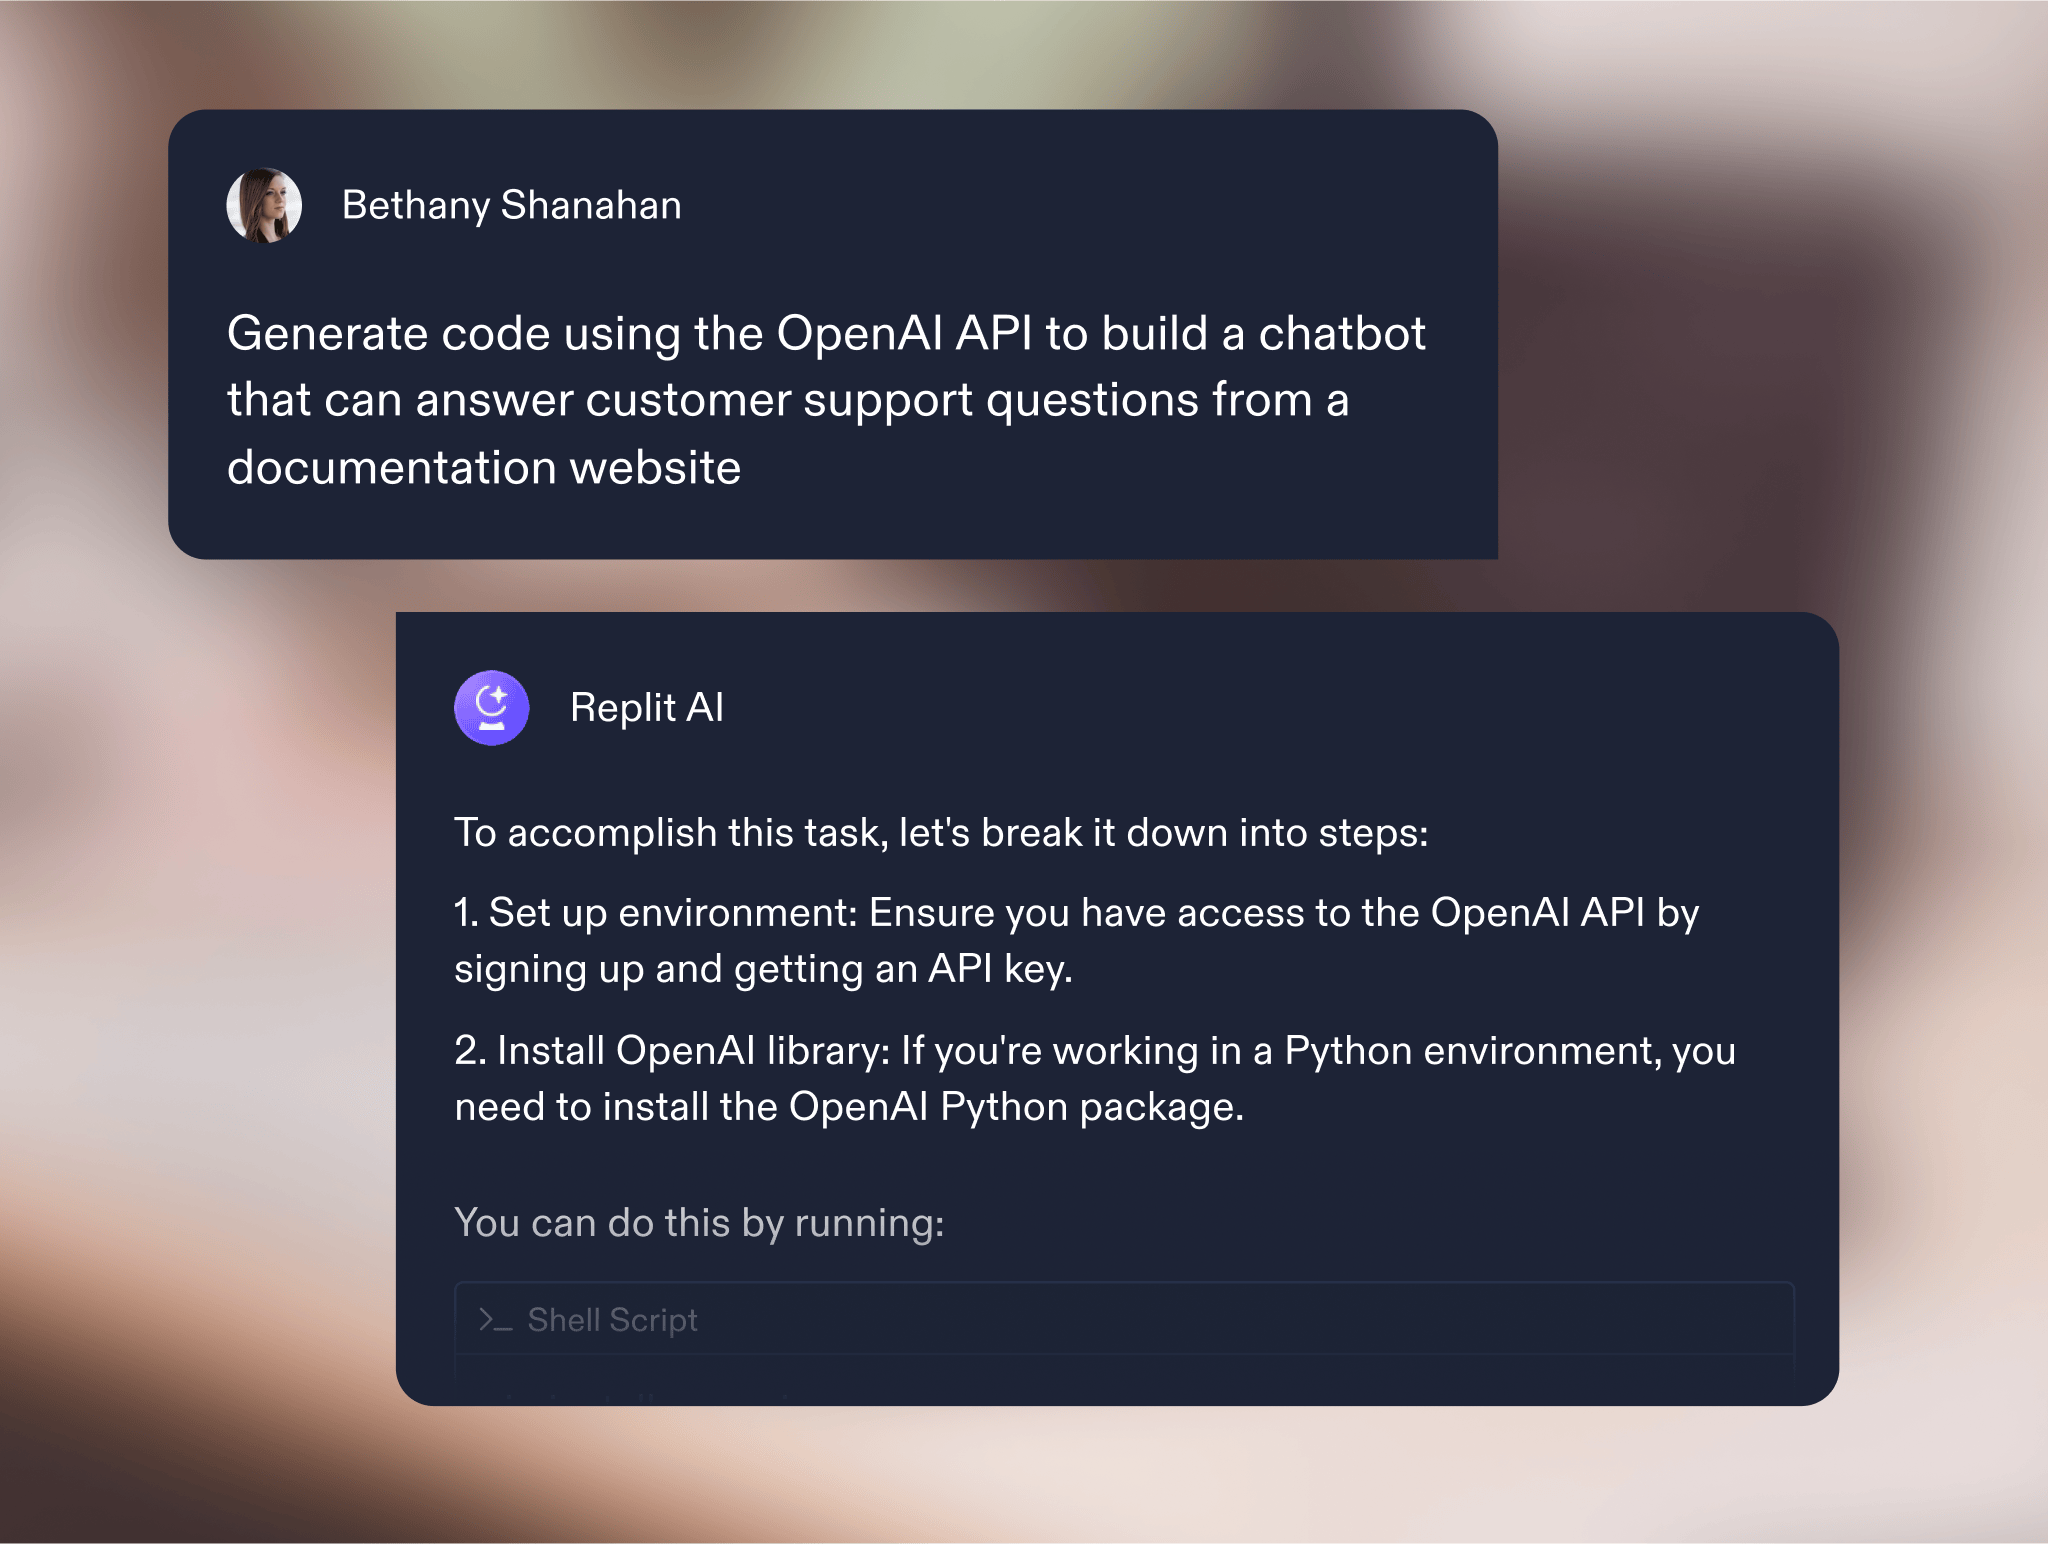
Task: Select the Bethany Shanahan username
Action: pos(511,205)
